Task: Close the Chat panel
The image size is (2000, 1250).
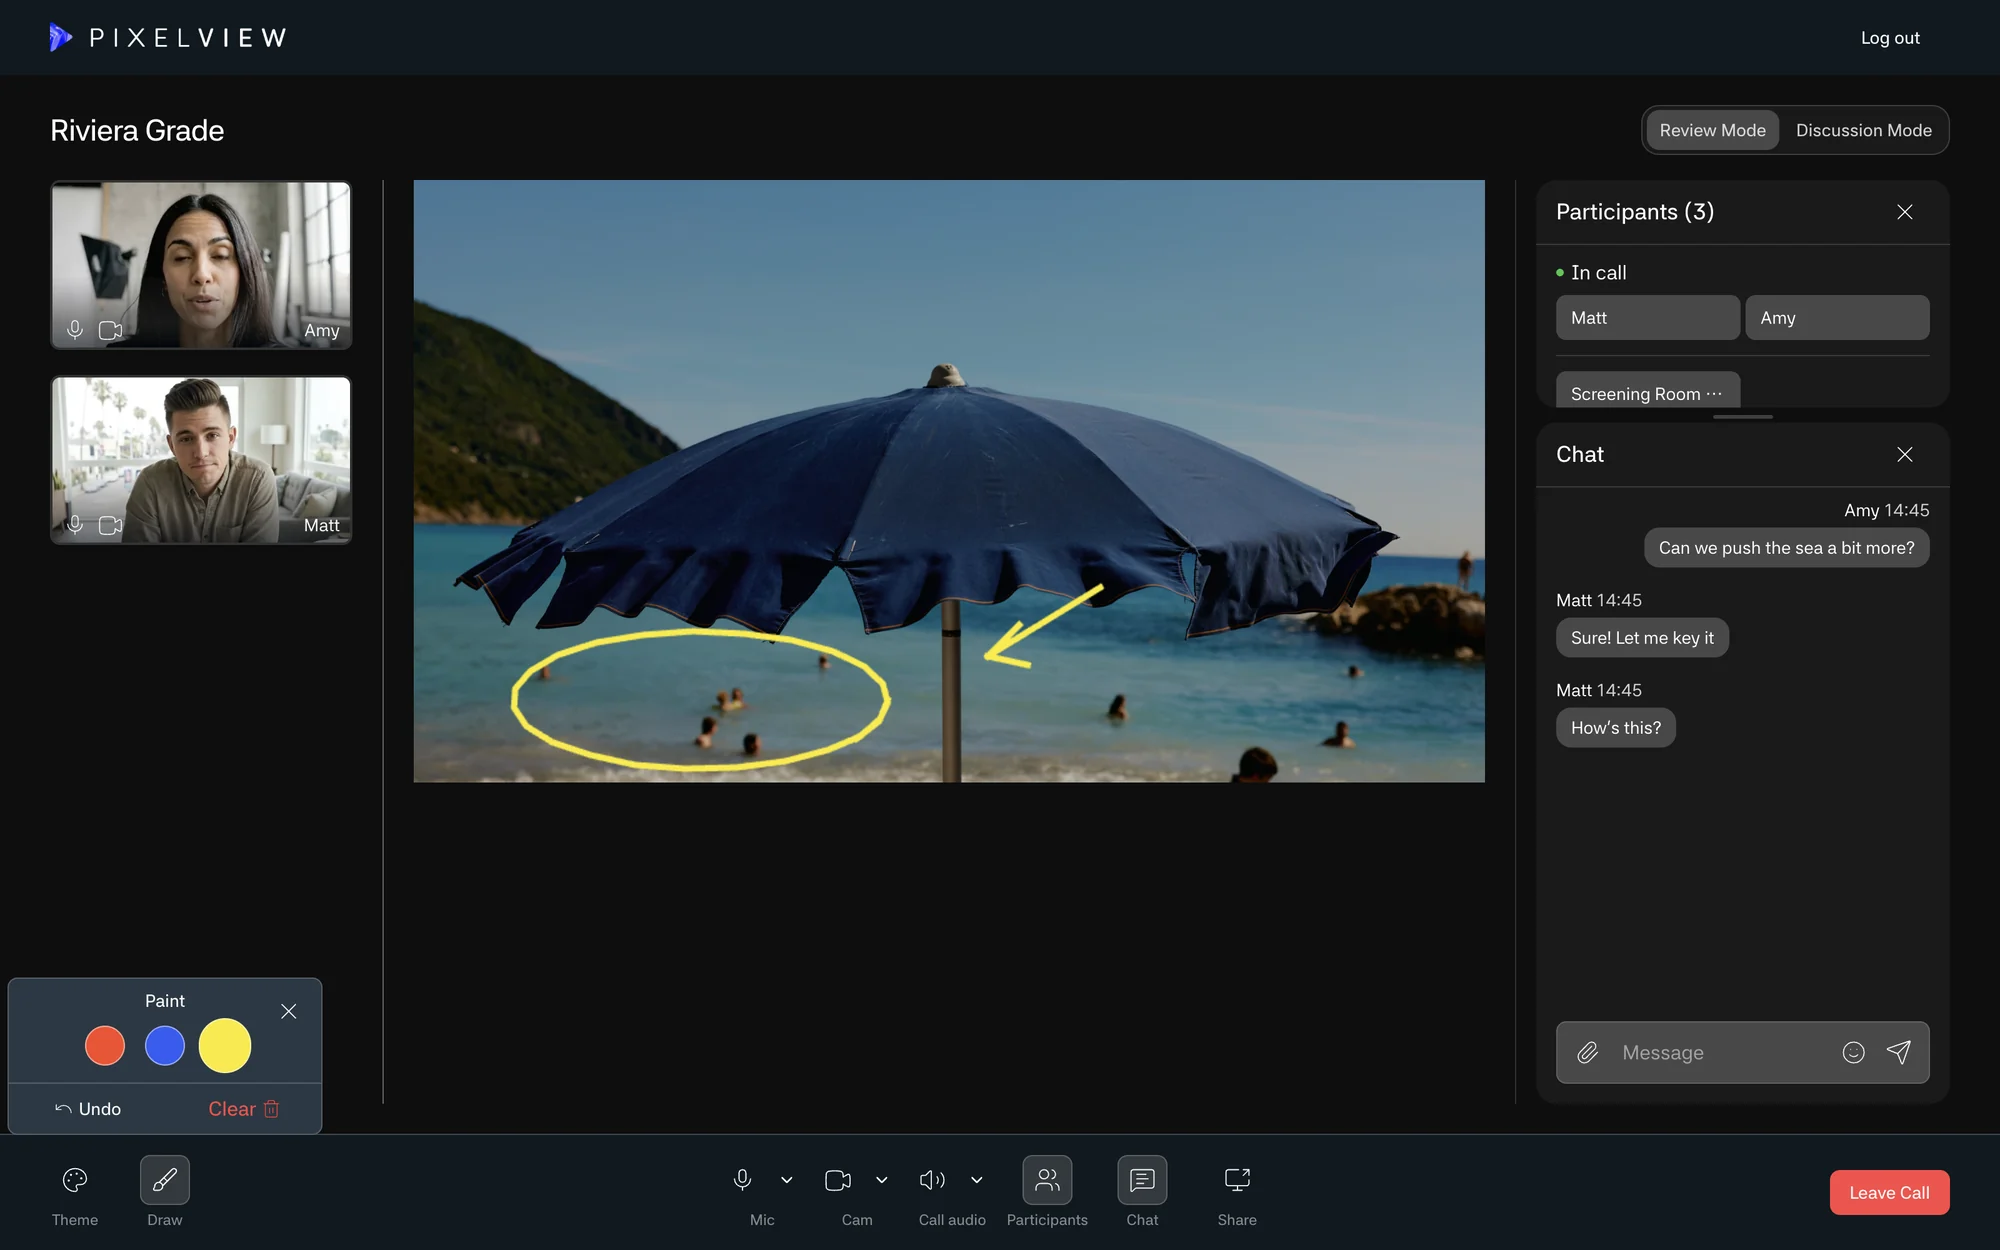Action: click(x=1905, y=454)
